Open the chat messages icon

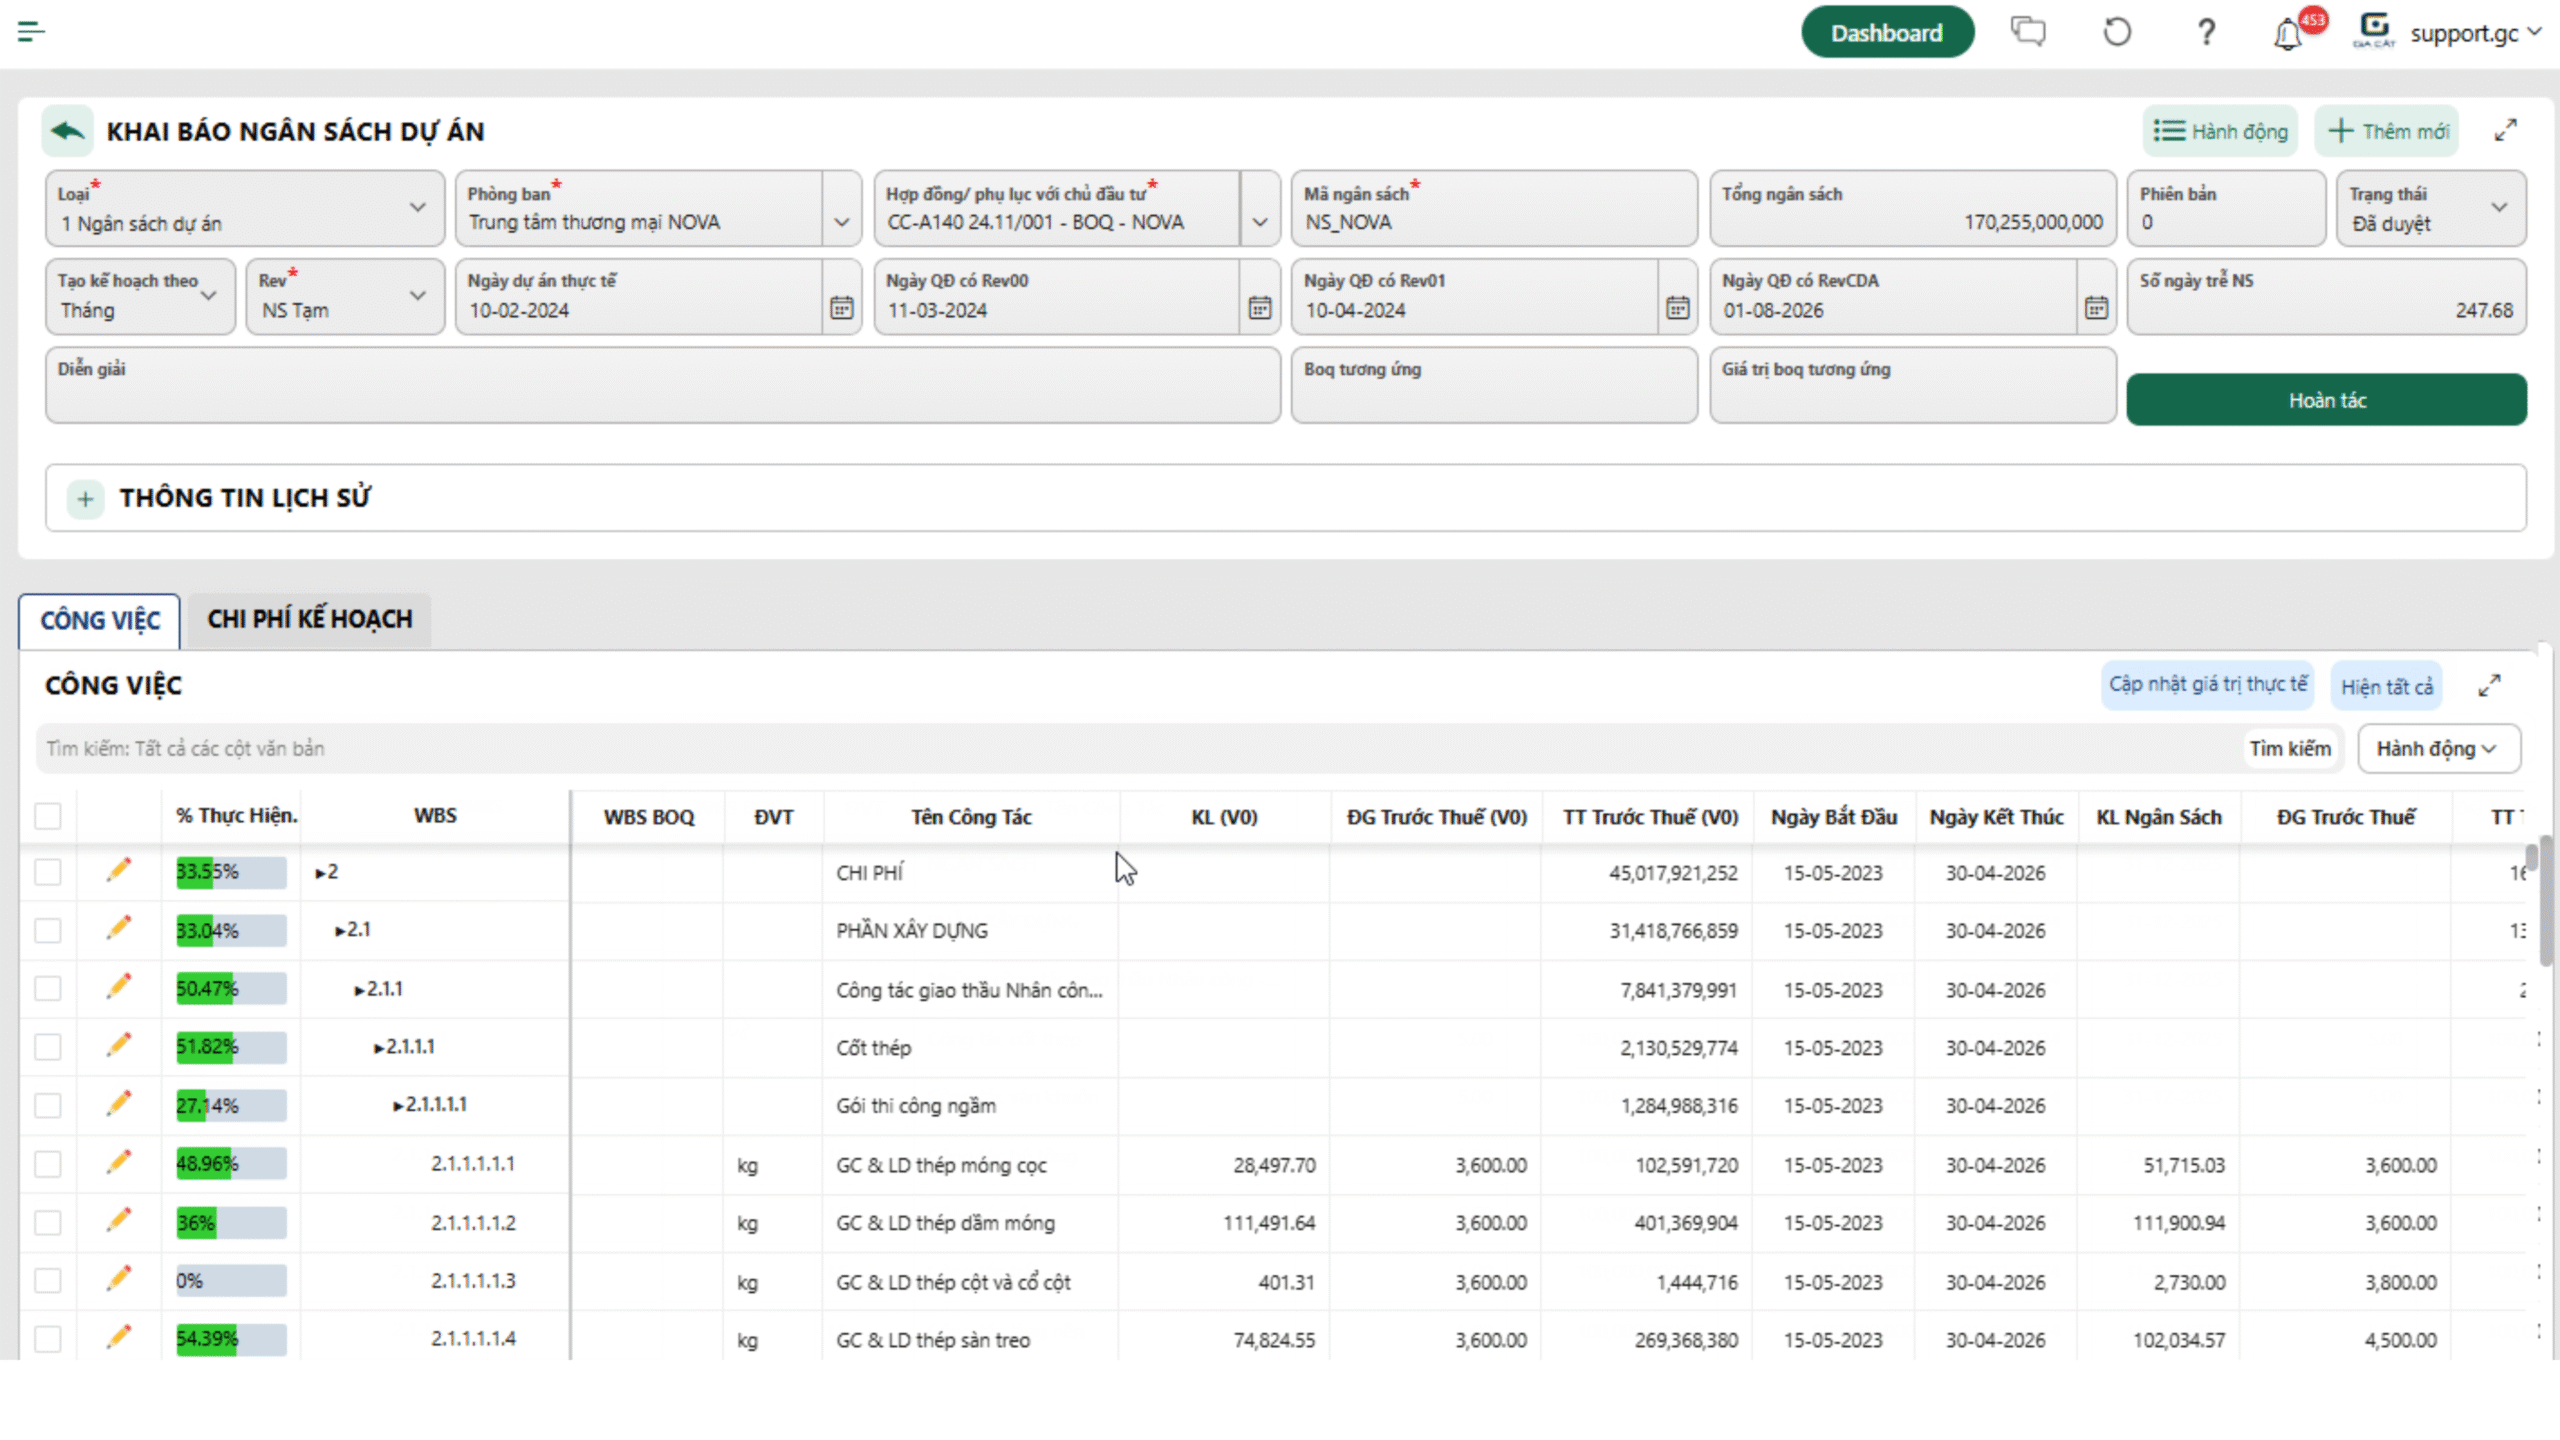coord(2028,32)
